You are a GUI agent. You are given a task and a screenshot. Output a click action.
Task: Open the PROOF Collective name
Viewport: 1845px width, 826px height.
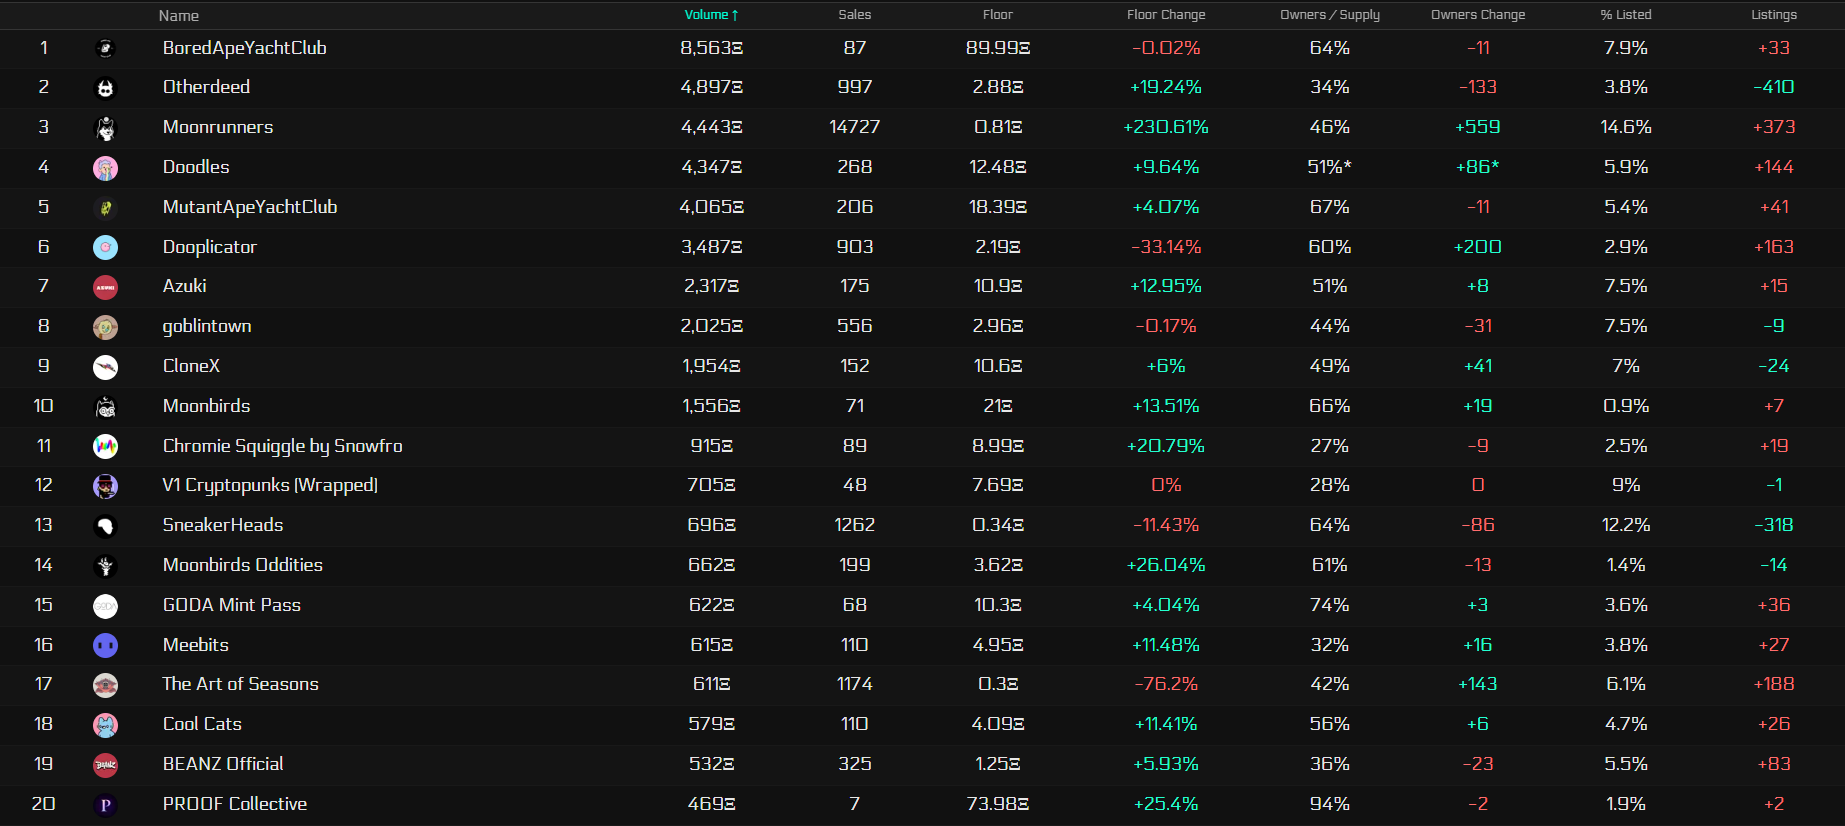point(235,804)
